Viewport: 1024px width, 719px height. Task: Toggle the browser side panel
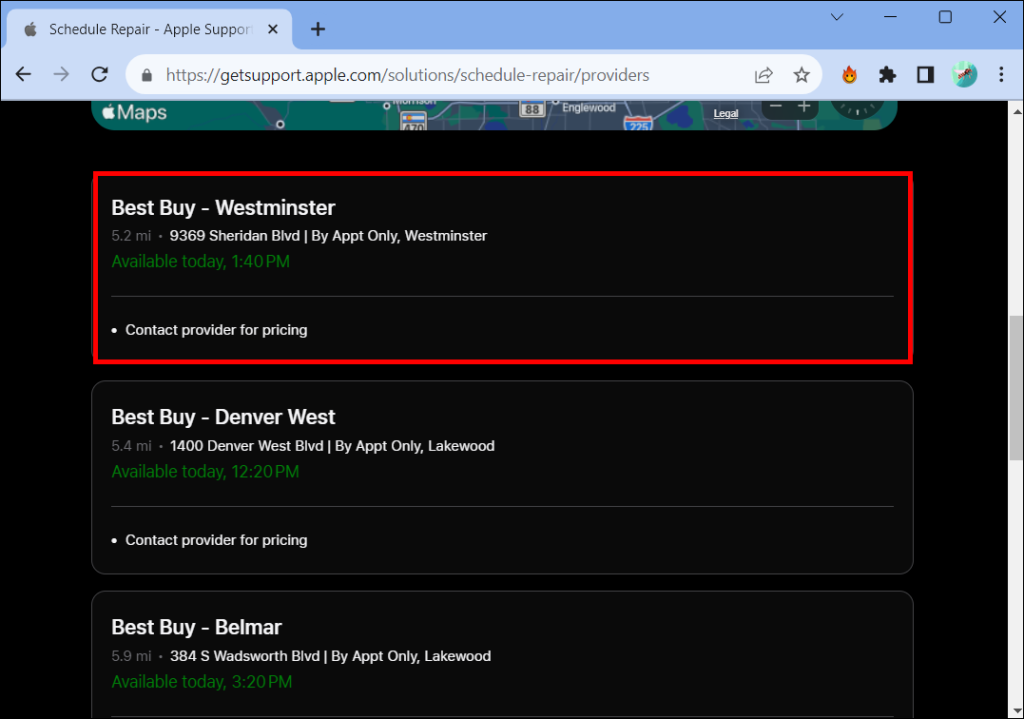[x=925, y=75]
